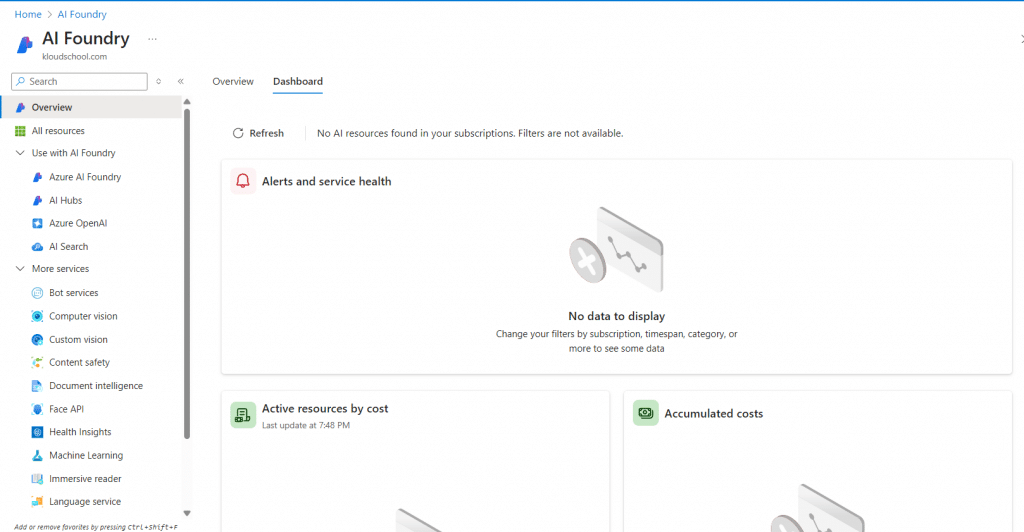Click the Immersive reader icon
The height and width of the screenshot is (532, 1024).
(38, 478)
